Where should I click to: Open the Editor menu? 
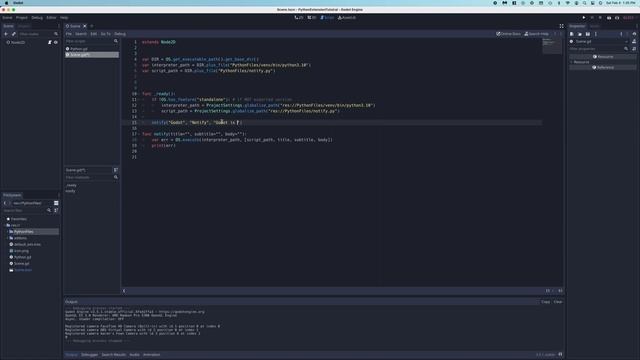click(51, 18)
